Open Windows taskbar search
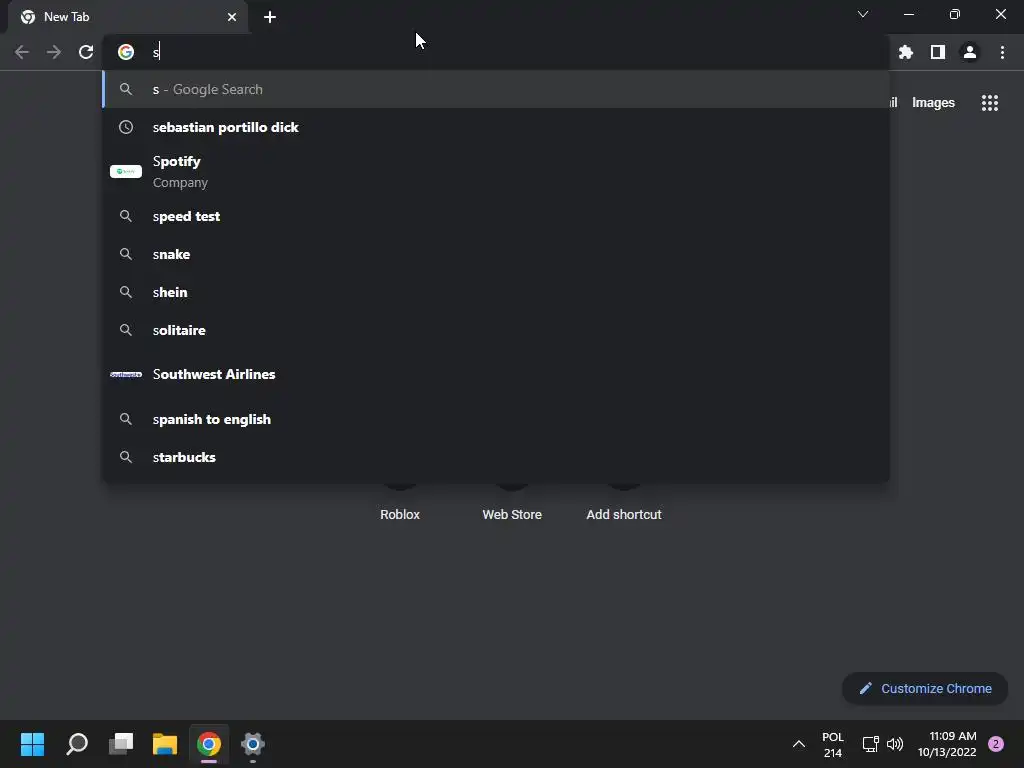Screen dimensions: 1024x768 (77, 744)
